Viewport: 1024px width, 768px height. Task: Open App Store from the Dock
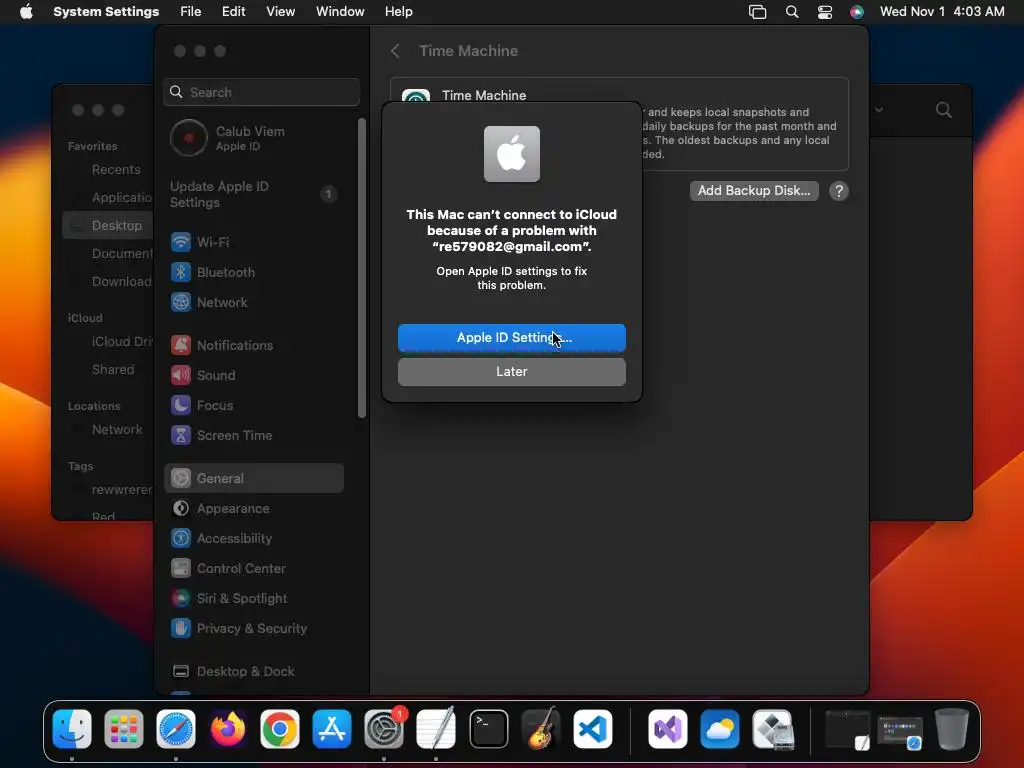[332, 729]
